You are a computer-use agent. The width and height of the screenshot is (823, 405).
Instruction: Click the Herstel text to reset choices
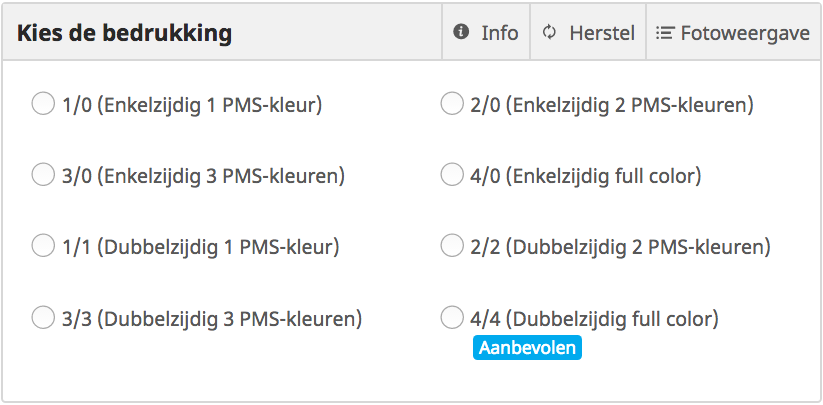pos(602,33)
